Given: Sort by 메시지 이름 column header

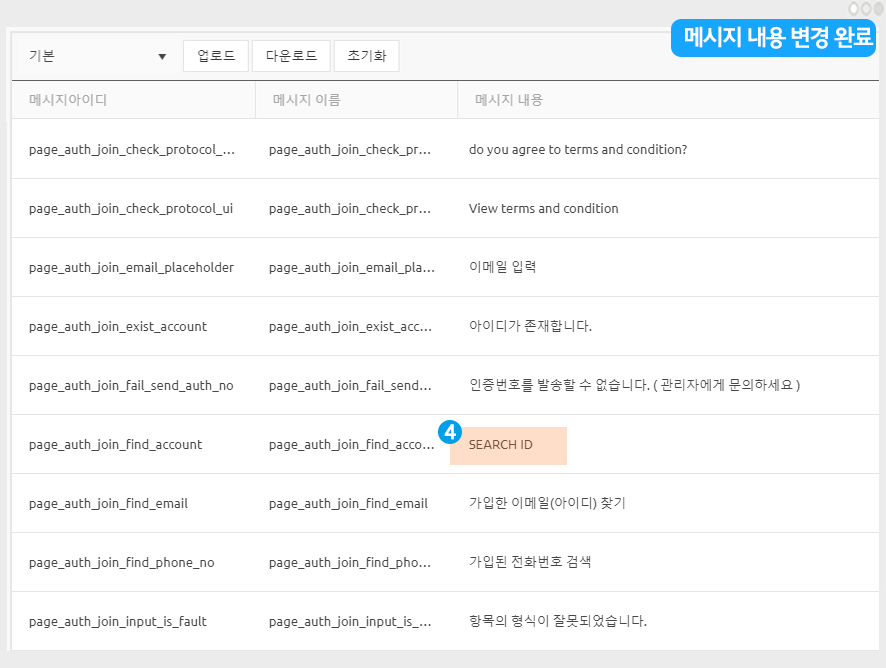Looking at the screenshot, I should click(306, 100).
